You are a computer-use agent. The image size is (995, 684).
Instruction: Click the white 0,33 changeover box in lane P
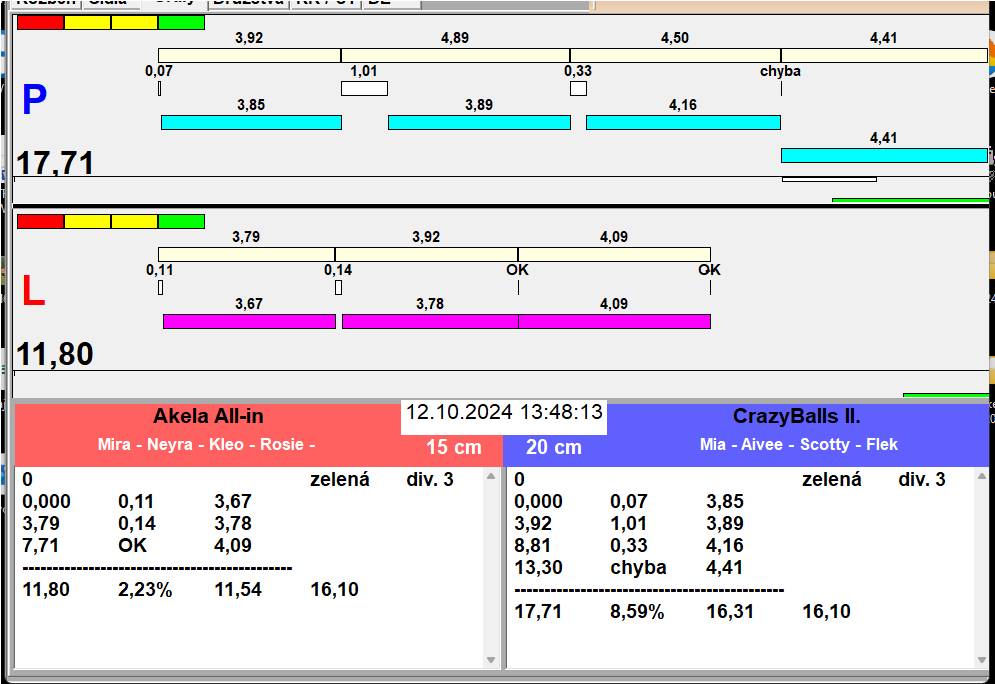[x=578, y=89]
